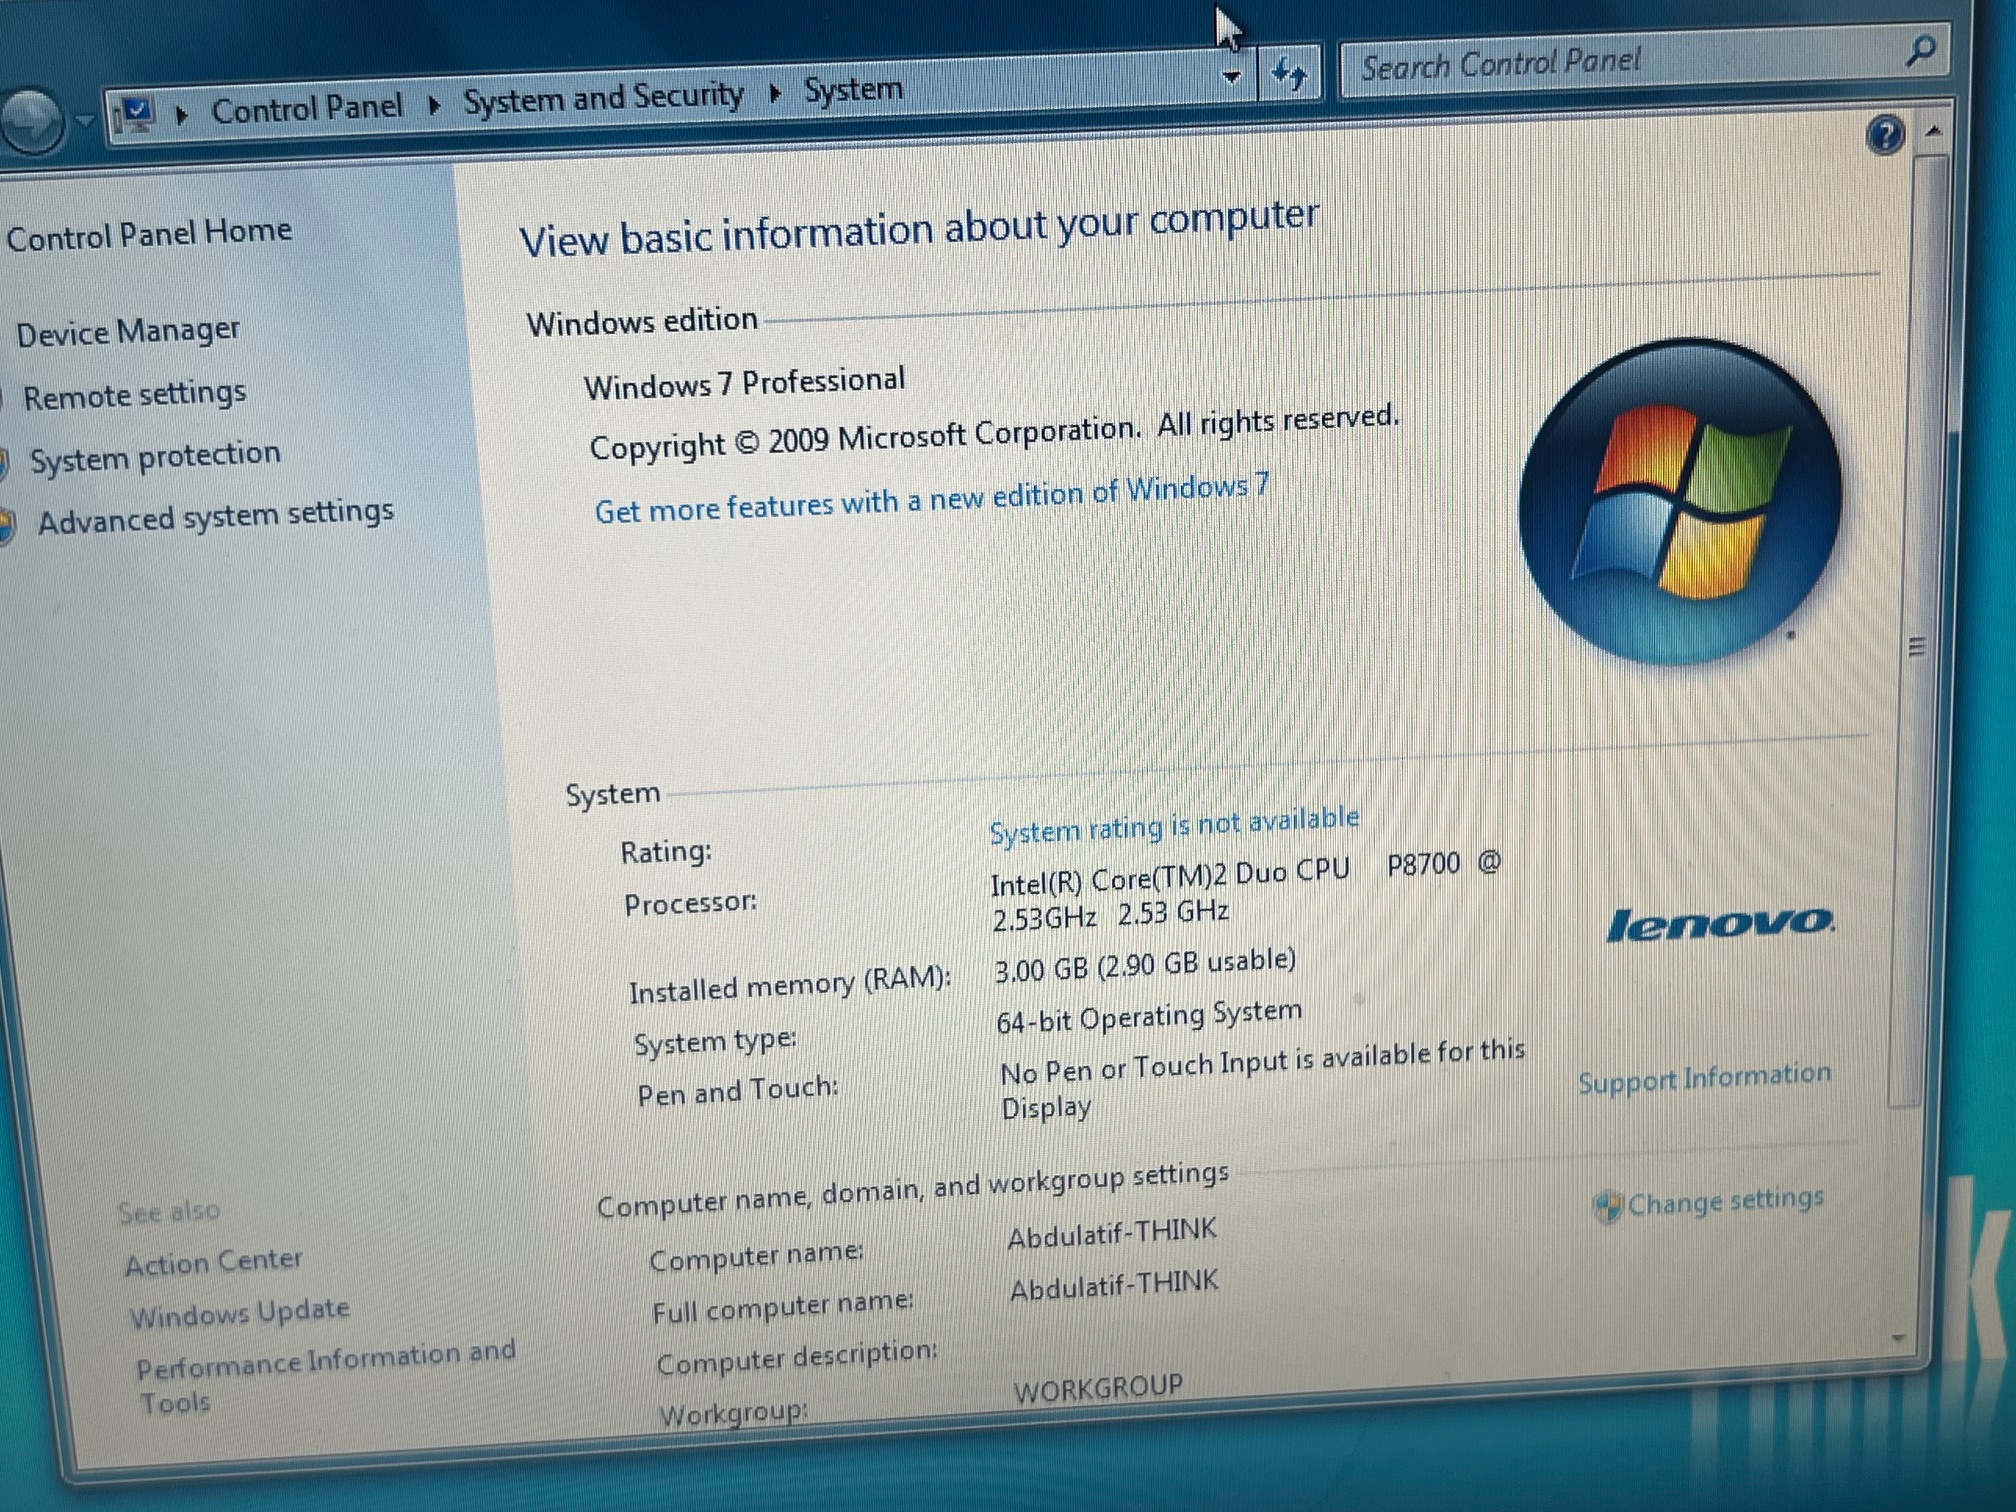Click the refresh arrows icon in address bar
This screenshot has height=1512, width=2016.
1288,74
